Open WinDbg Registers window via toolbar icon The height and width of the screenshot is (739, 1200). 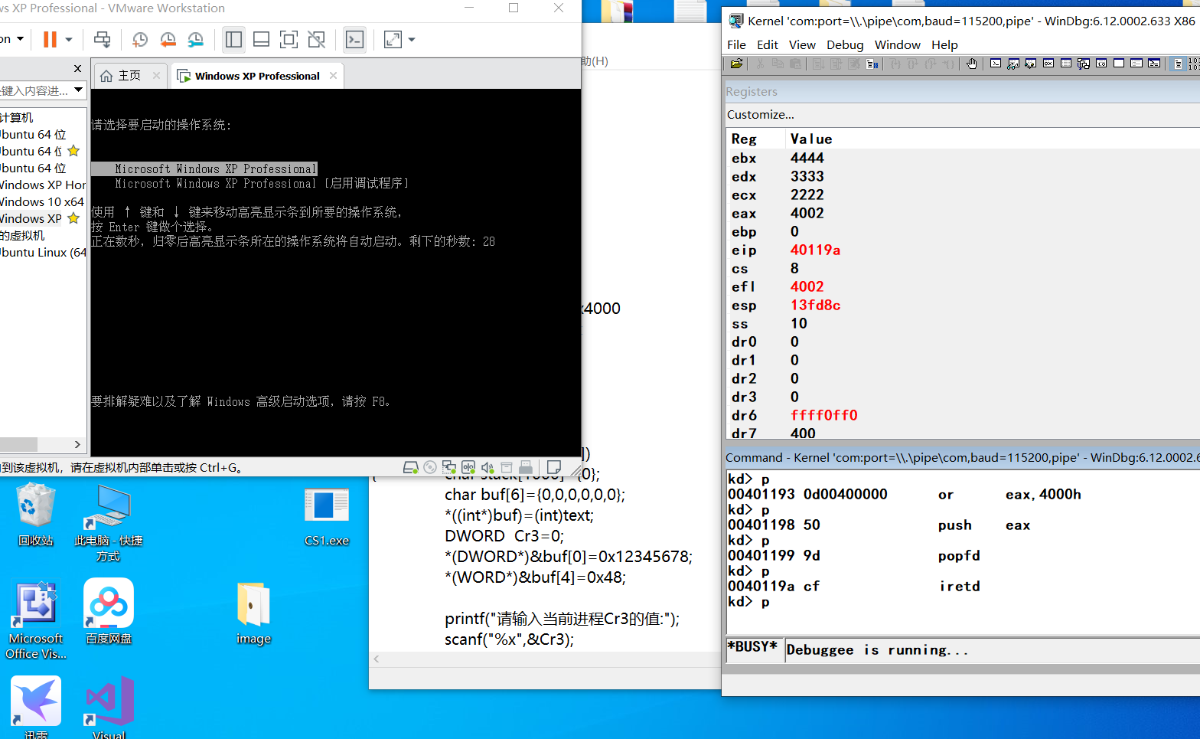[1048, 64]
